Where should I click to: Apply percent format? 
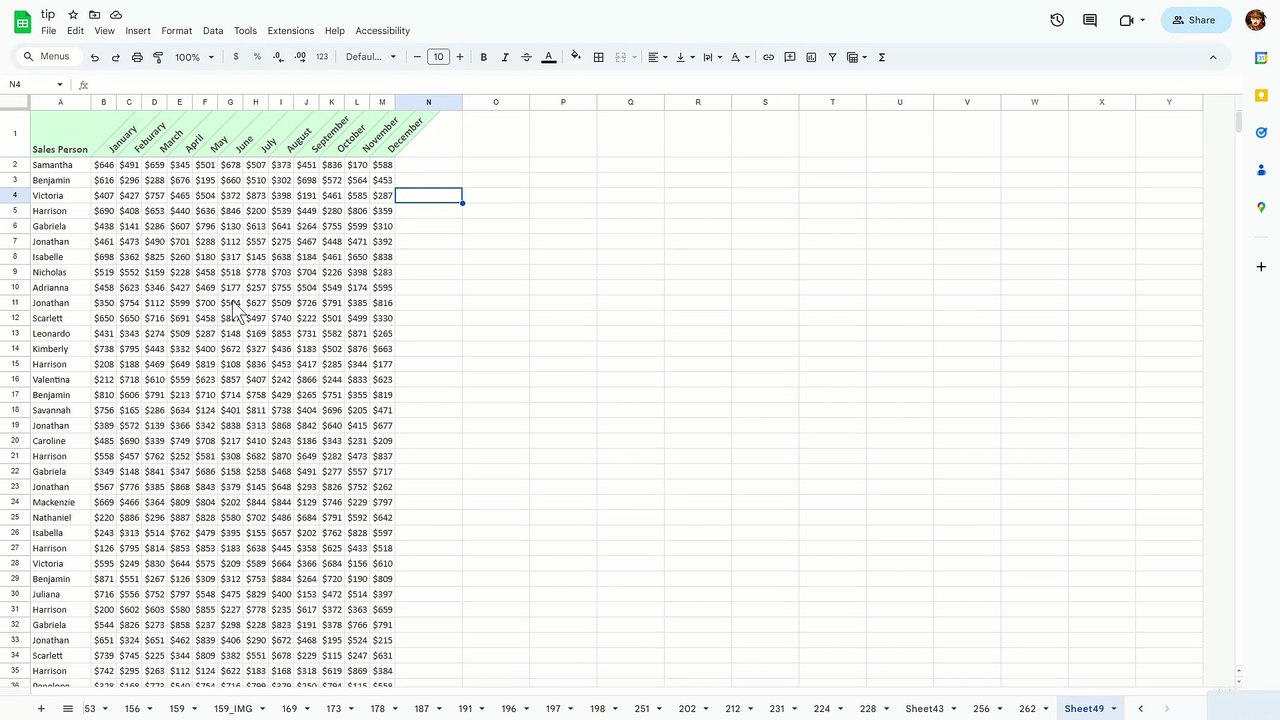click(257, 57)
